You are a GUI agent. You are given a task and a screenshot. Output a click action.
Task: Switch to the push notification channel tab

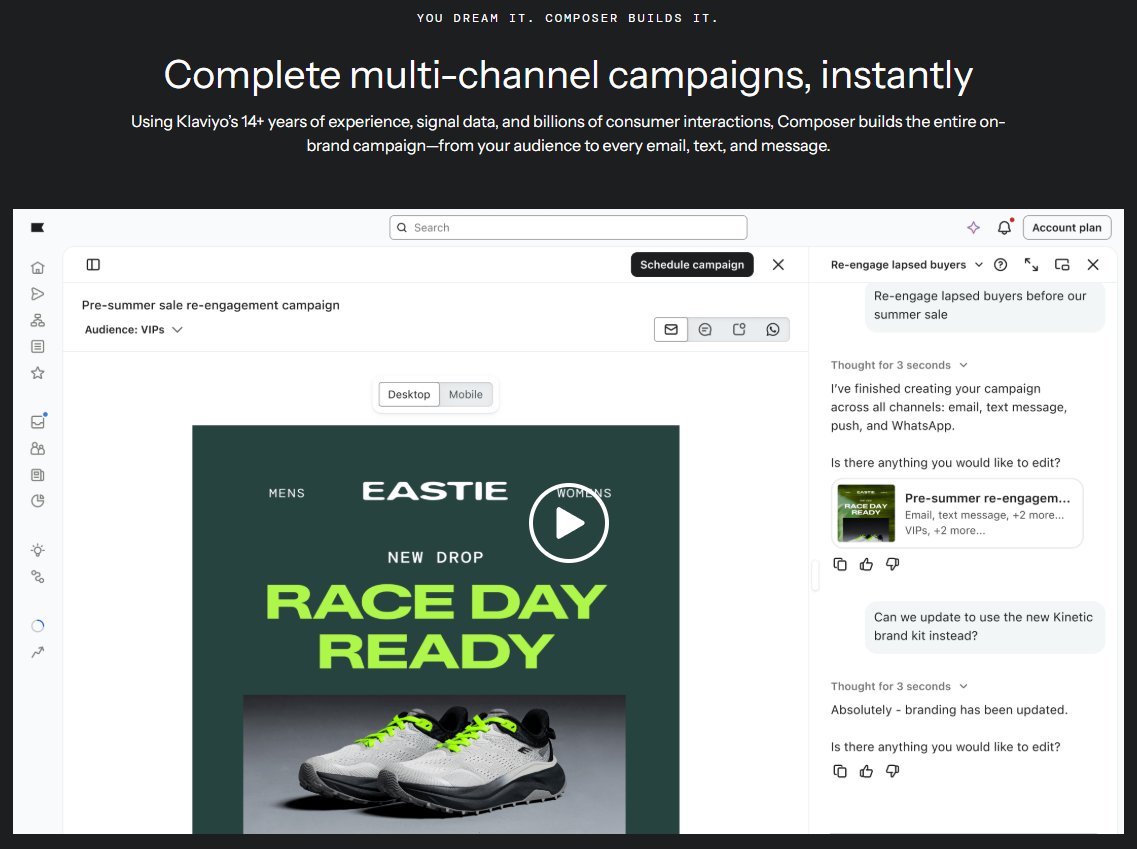point(739,329)
